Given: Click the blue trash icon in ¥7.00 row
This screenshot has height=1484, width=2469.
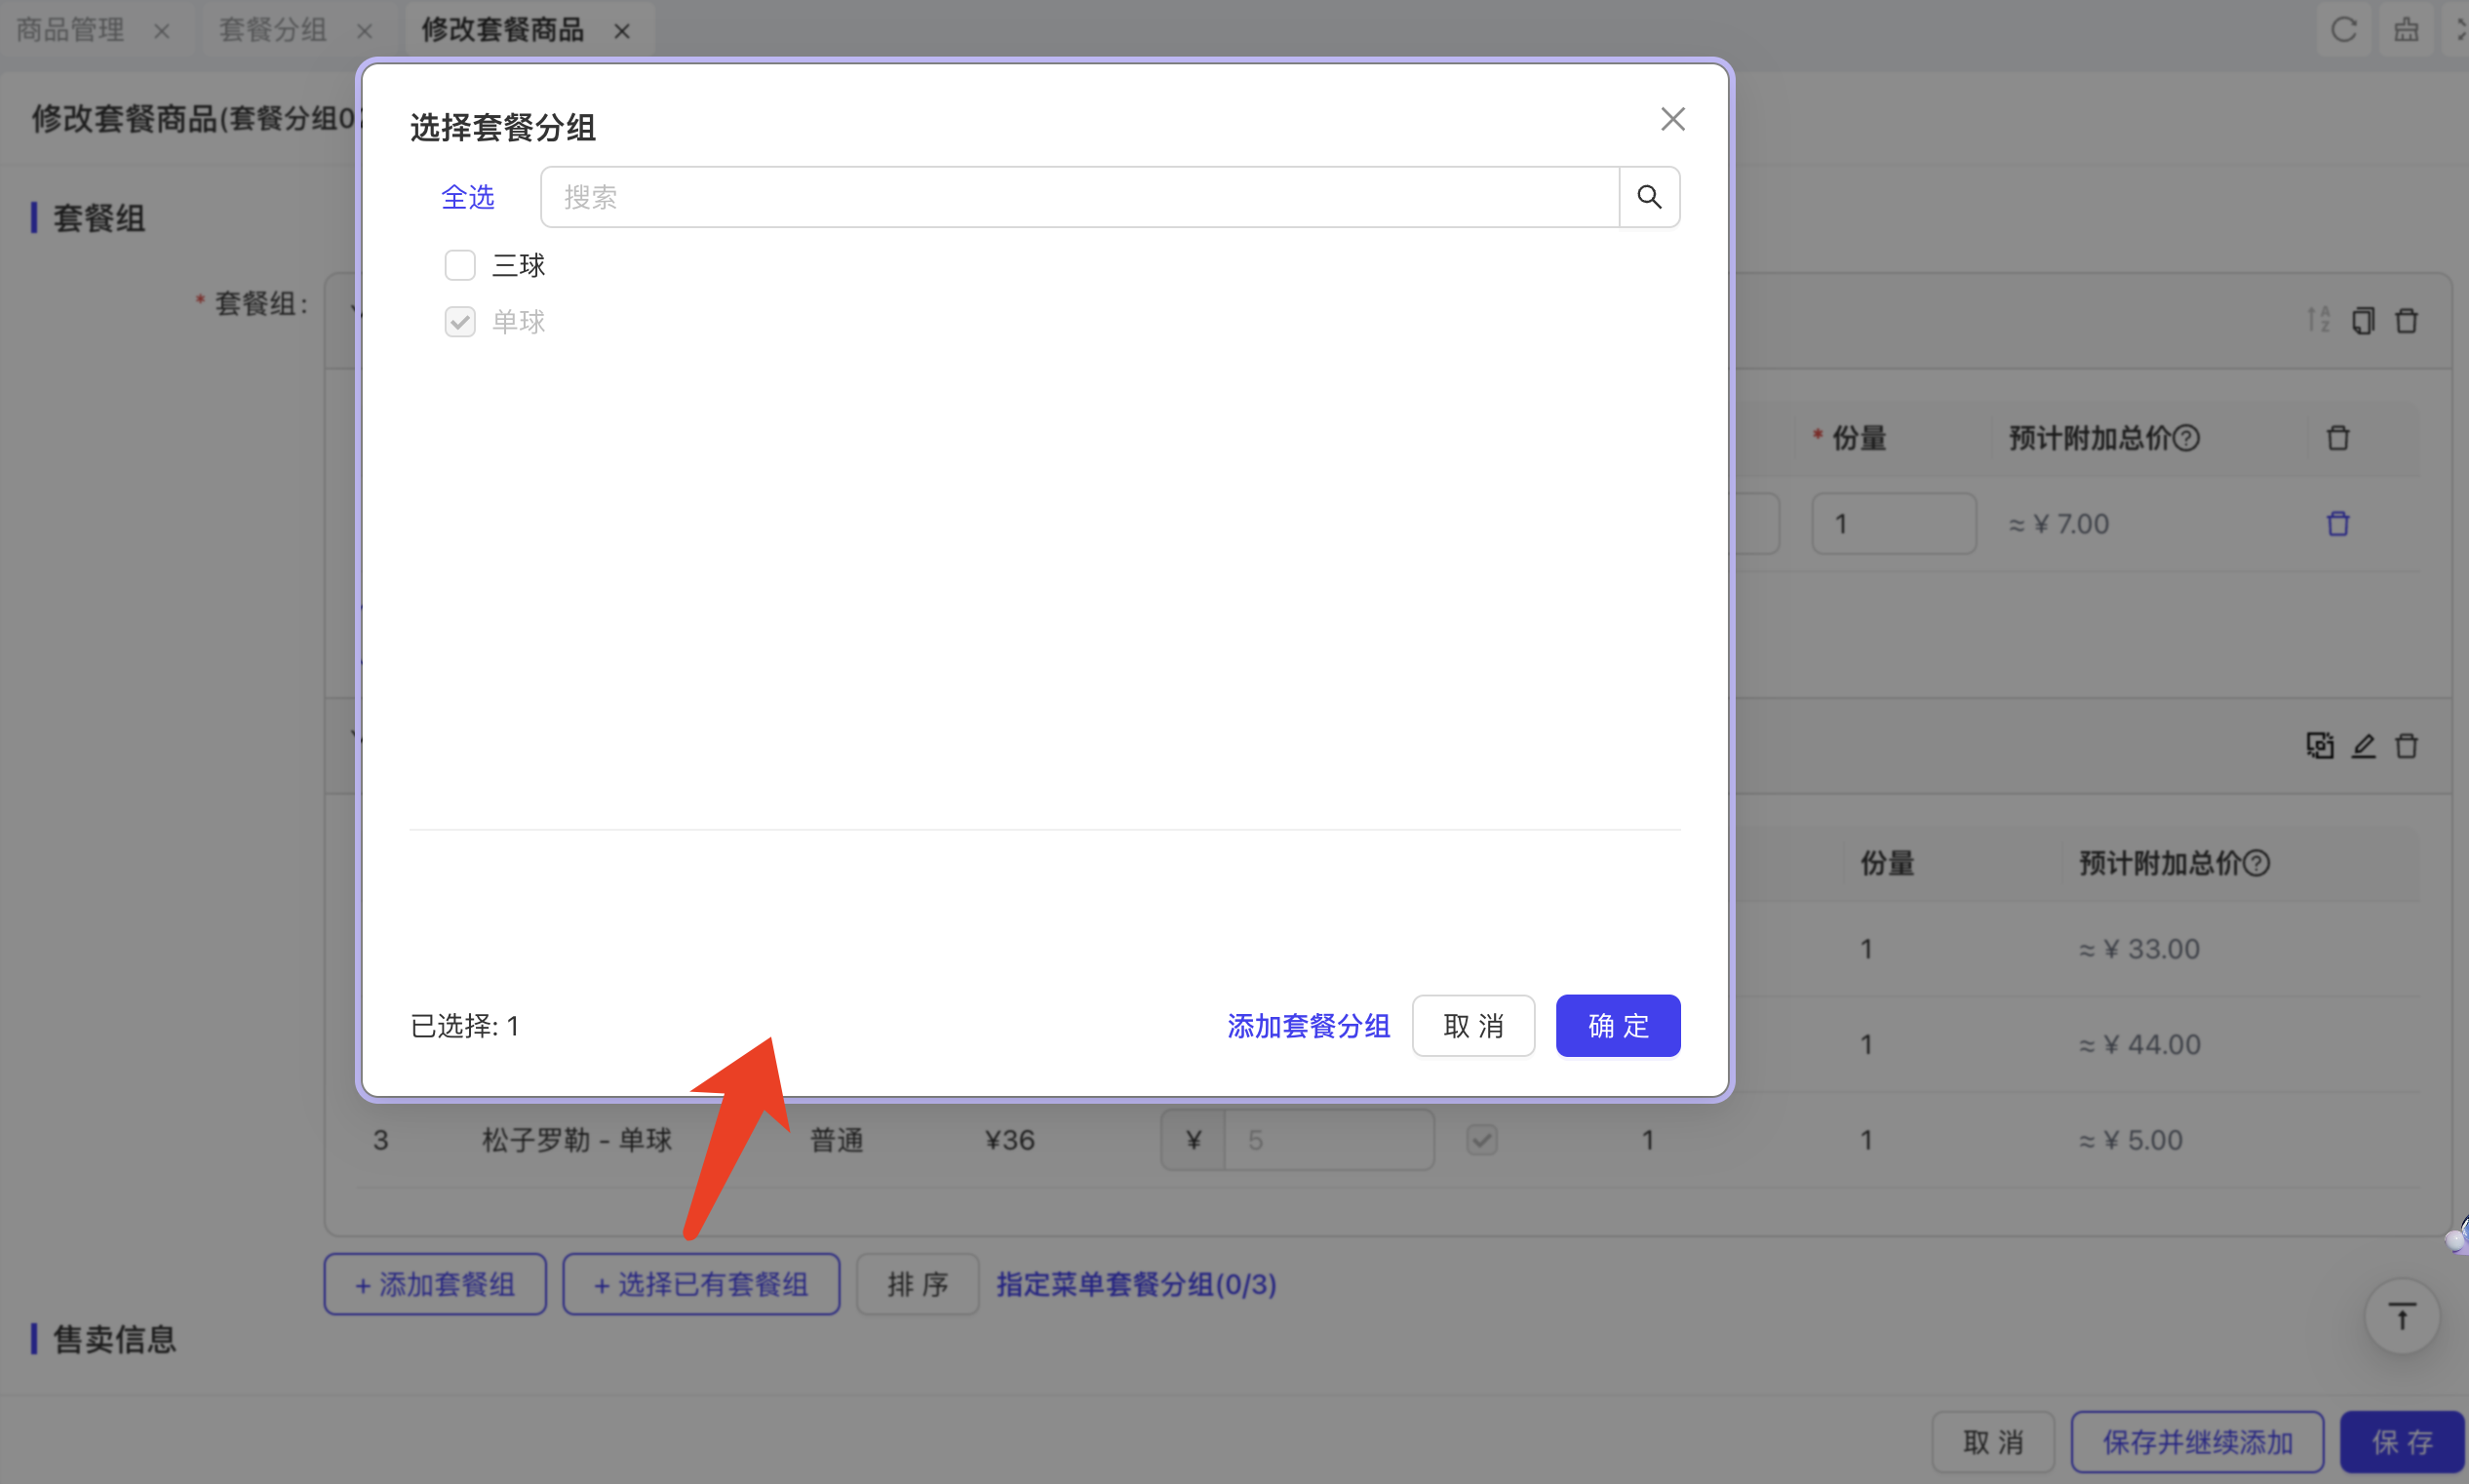Looking at the screenshot, I should (2337, 523).
